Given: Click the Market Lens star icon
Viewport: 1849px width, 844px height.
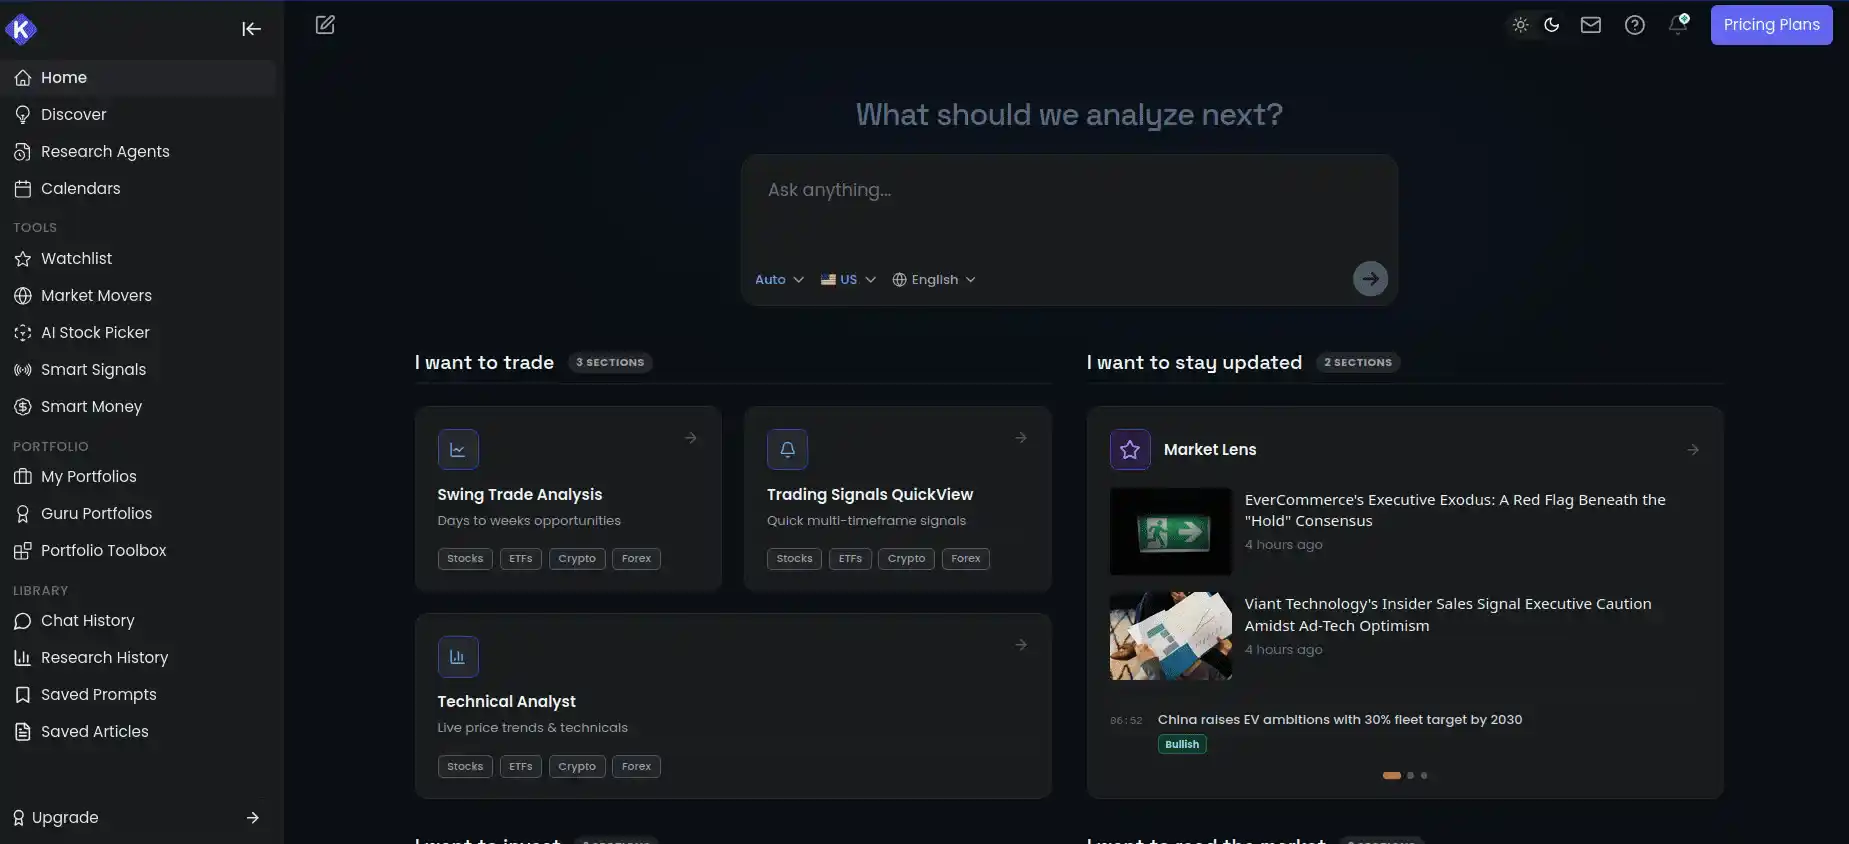Looking at the screenshot, I should coord(1130,450).
